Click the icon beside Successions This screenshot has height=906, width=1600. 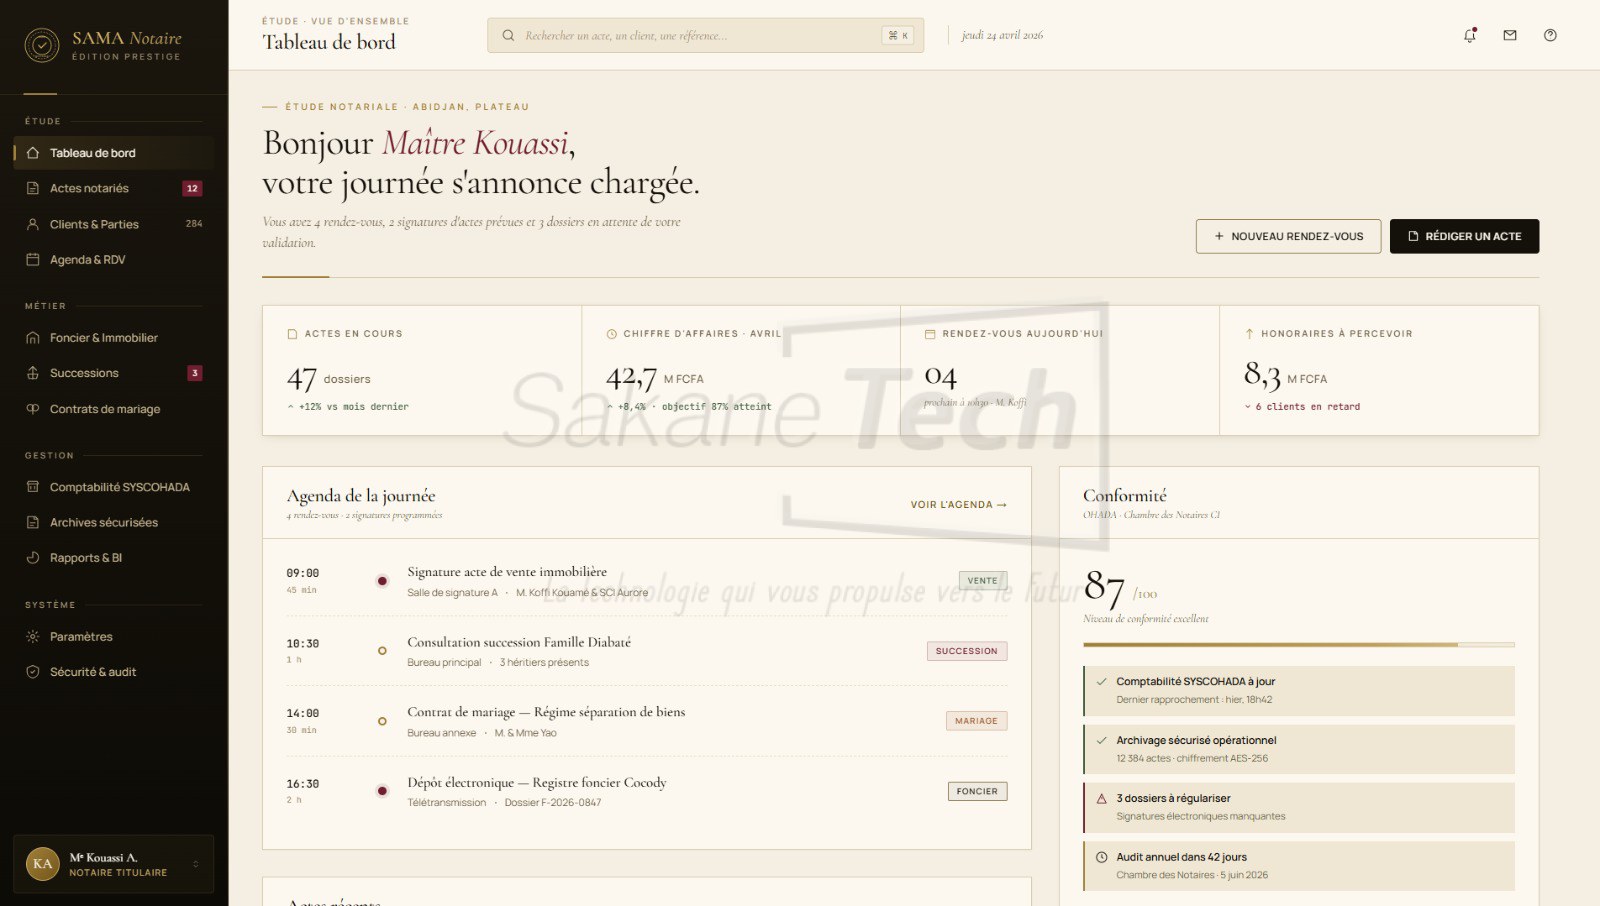pos(33,373)
